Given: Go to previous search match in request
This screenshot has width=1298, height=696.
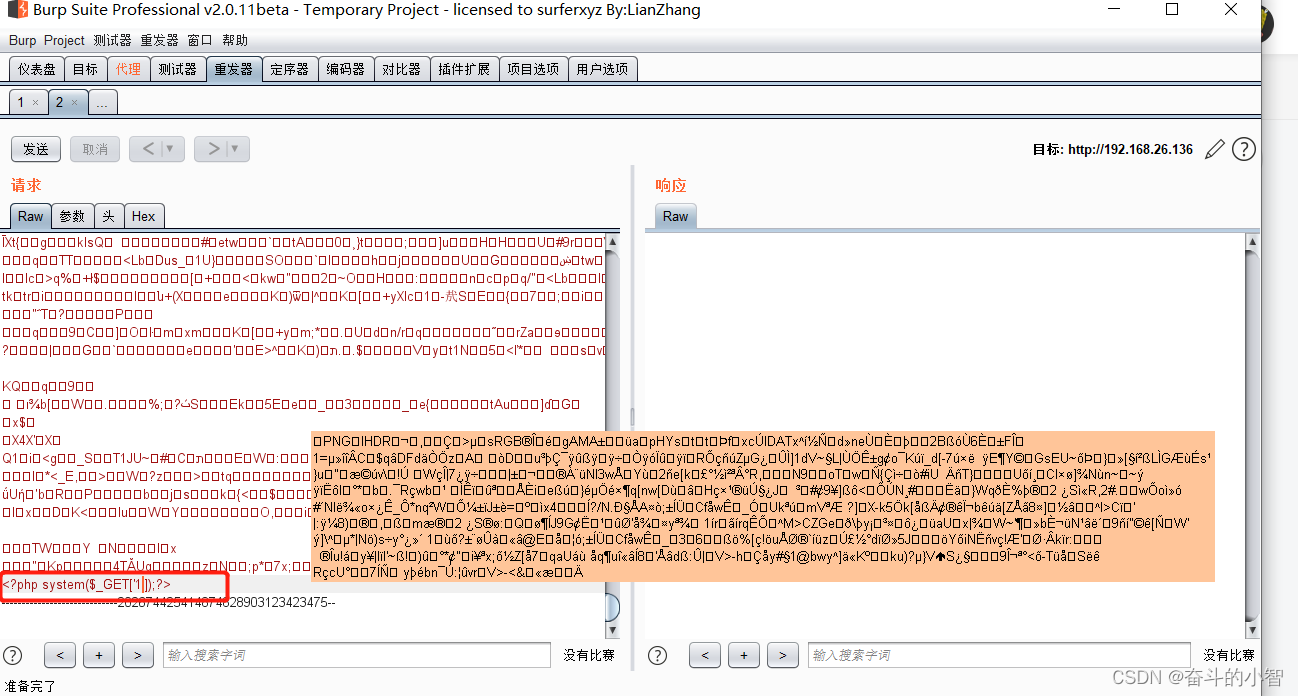Looking at the screenshot, I should [x=60, y=655].
